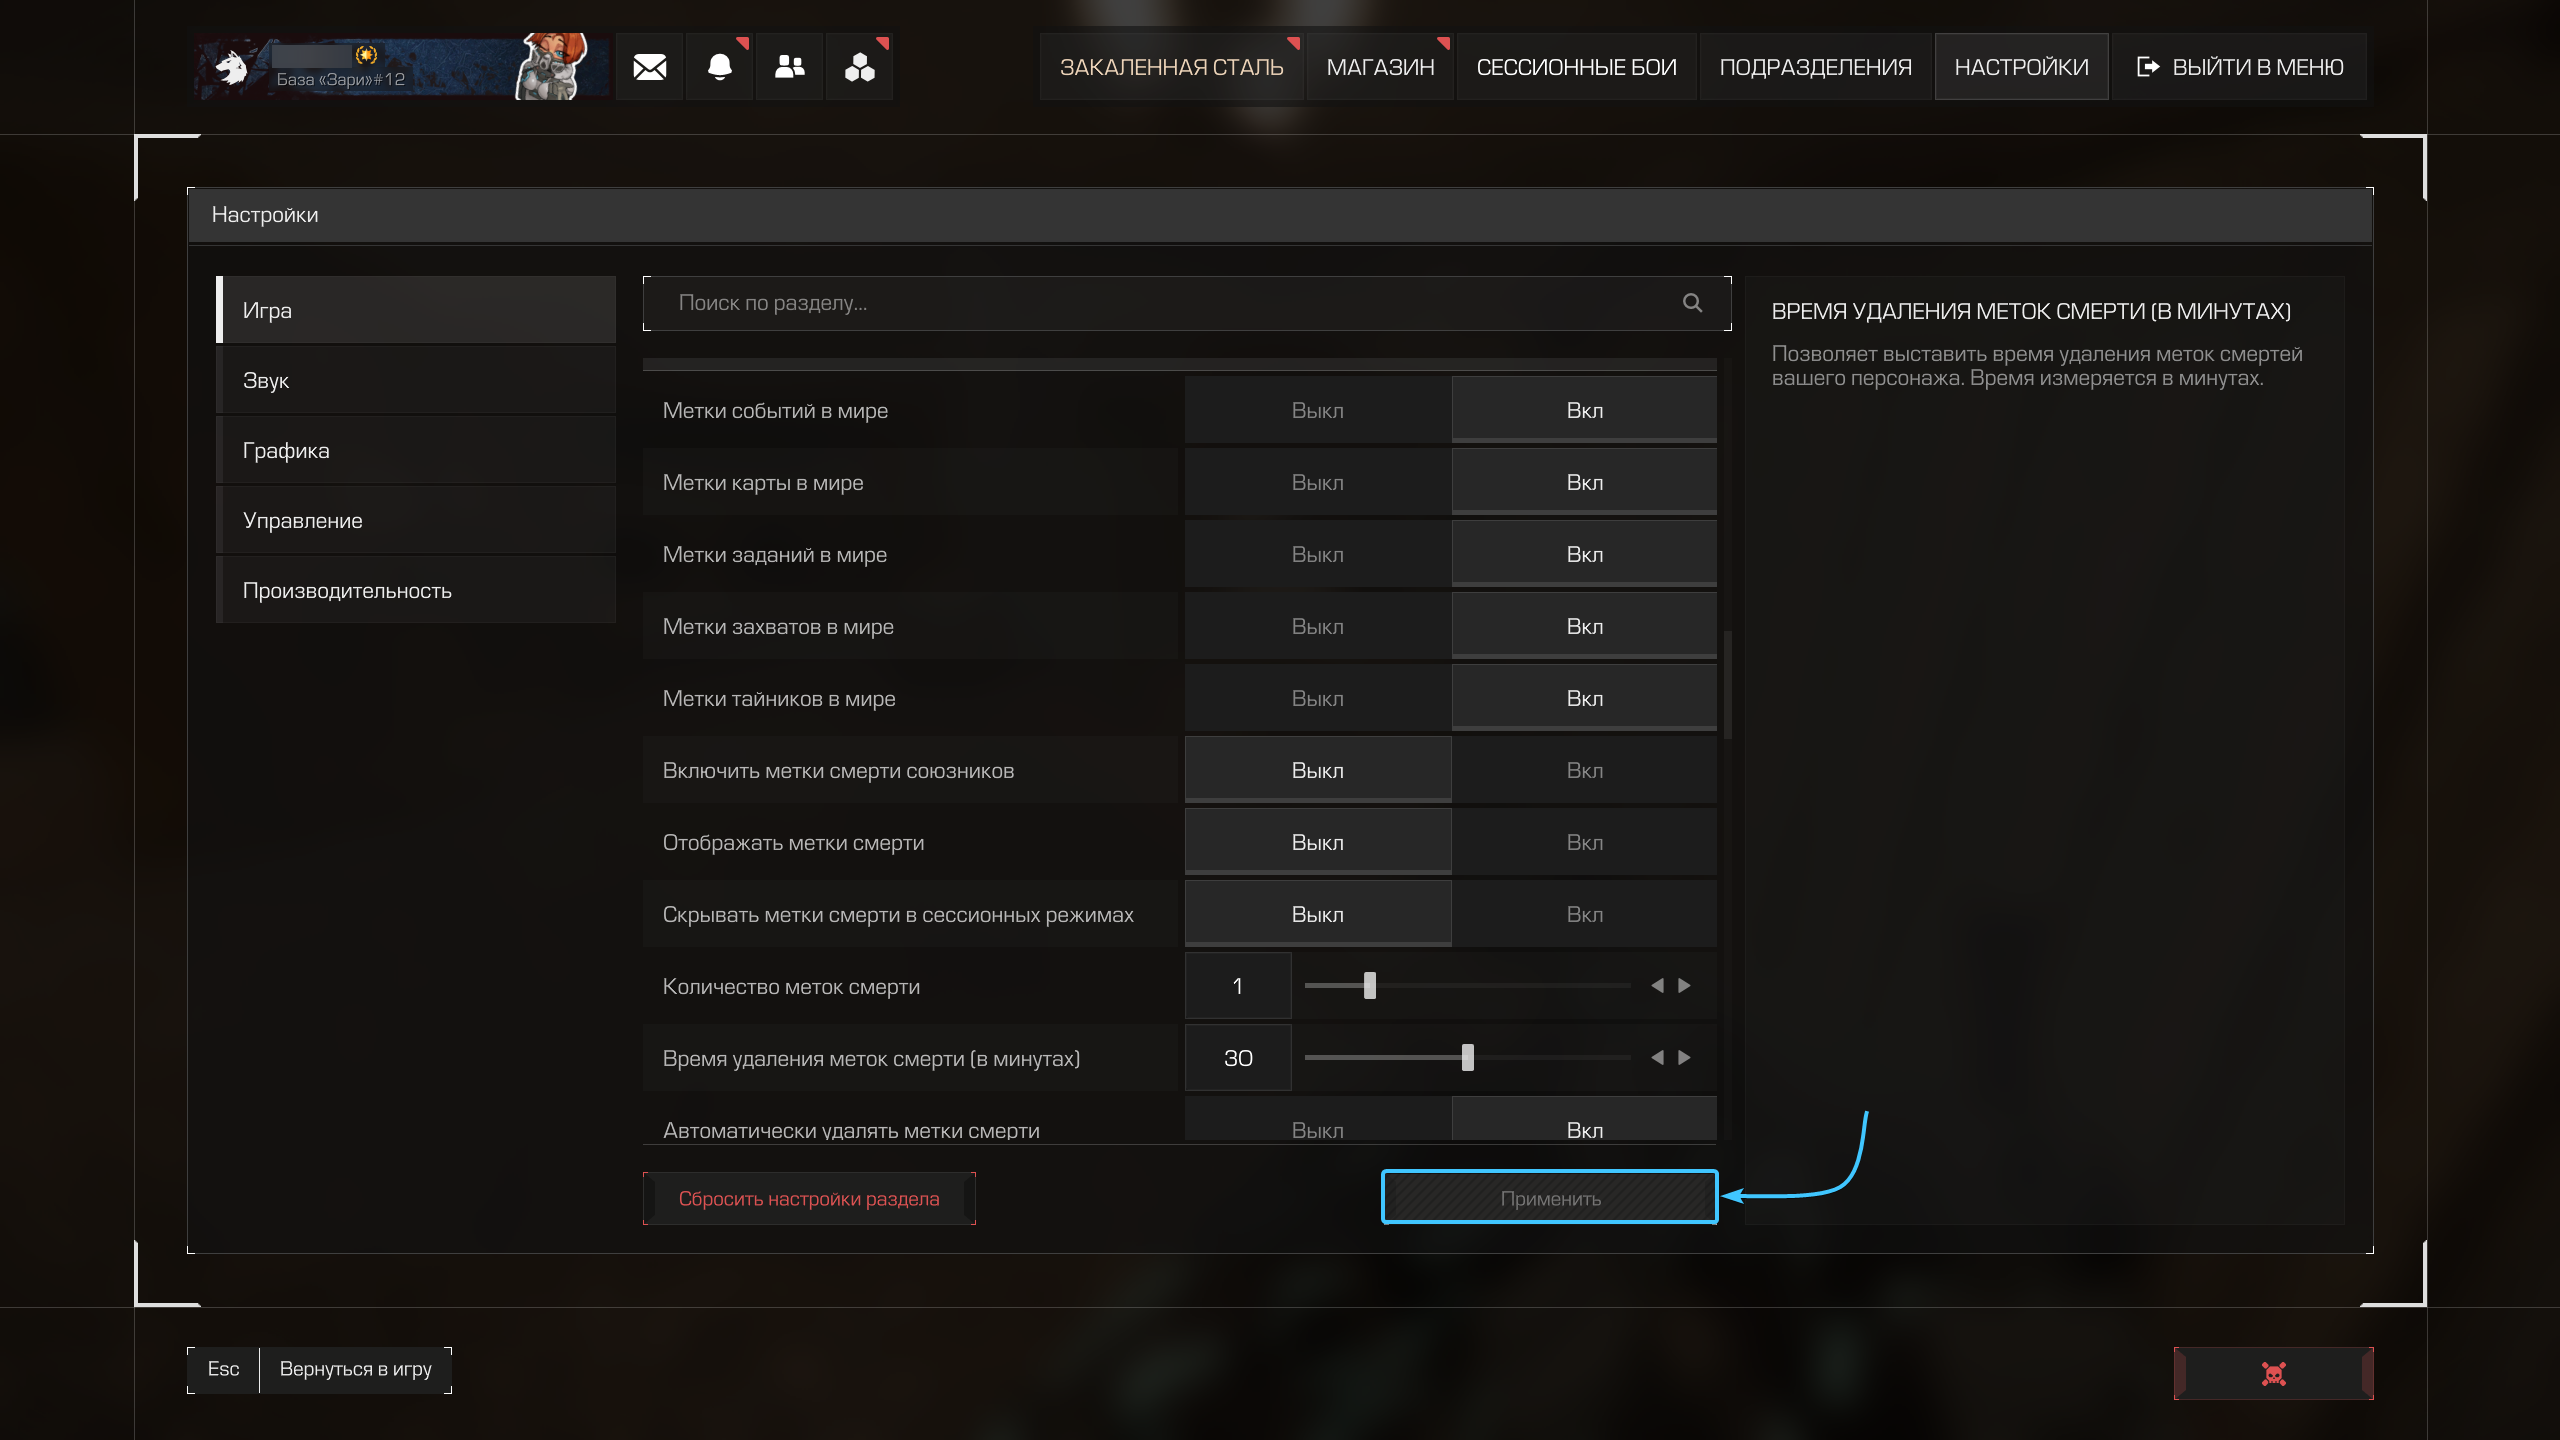This screenshot has width=2560, height=1440.
Task: Open the friends list icon
Action: click(x=789, y=67)
